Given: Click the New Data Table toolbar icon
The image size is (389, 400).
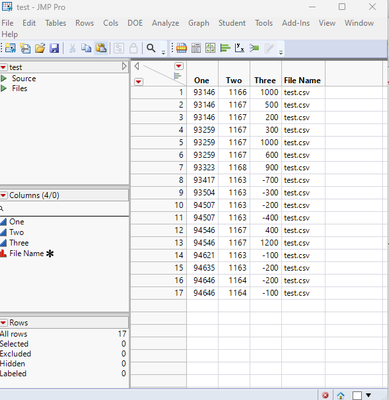Looking at the screenshot, I should pos(10,49).
